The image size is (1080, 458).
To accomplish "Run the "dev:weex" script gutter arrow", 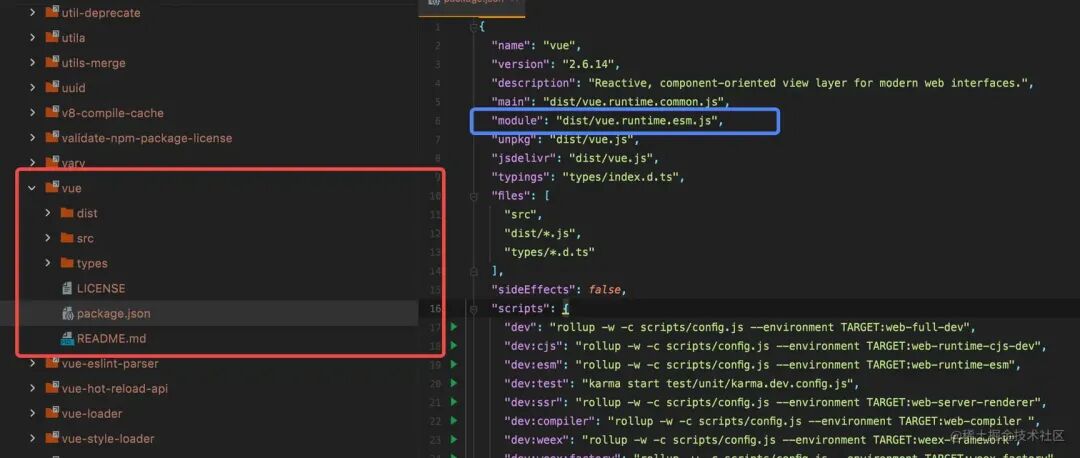I will click(x=453, y=439).
